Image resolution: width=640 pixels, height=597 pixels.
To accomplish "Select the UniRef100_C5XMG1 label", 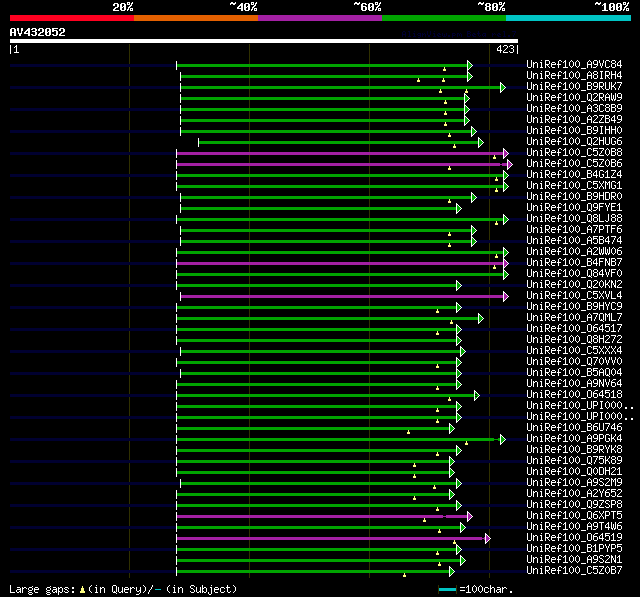I will (x=574, y=186).
